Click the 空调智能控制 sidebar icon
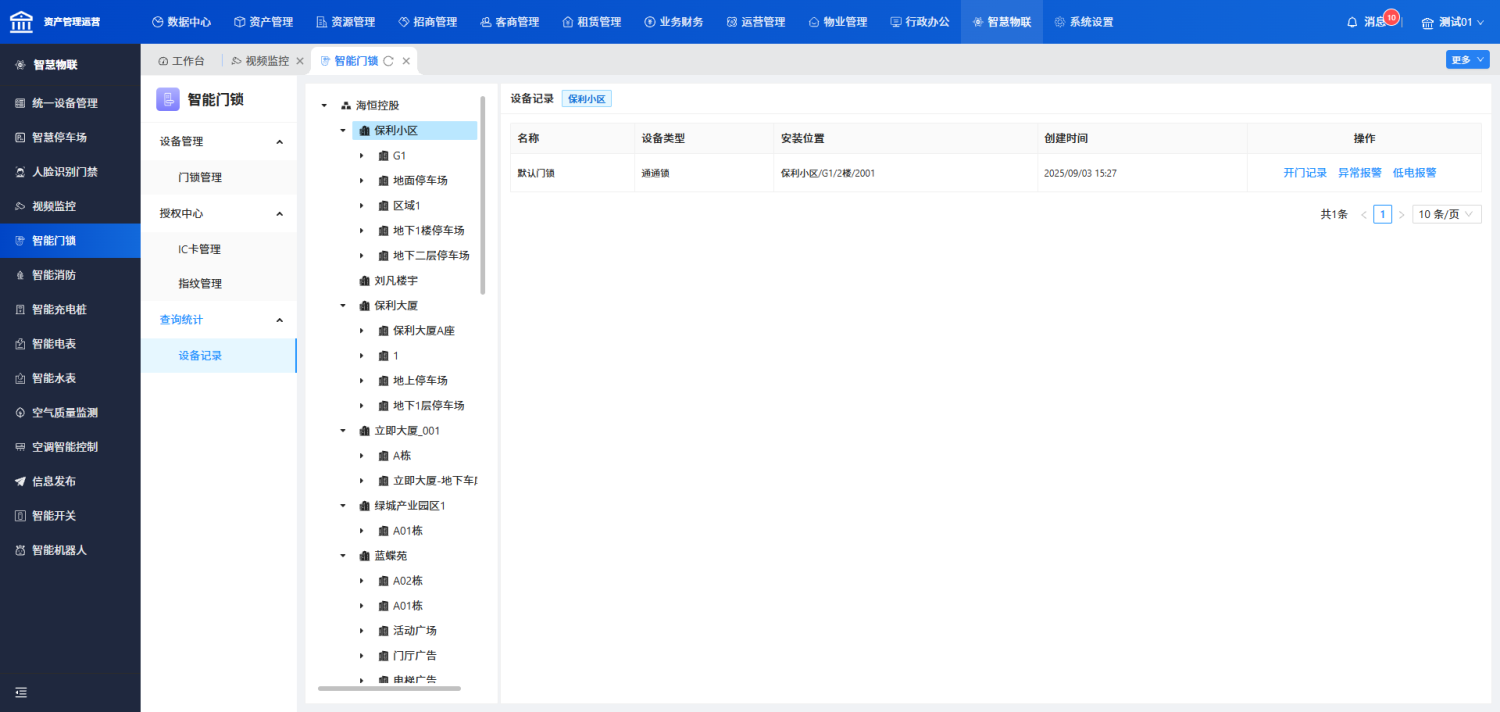Image resolution: width=1500 pixels, height=712 pixels. (20, 447)
